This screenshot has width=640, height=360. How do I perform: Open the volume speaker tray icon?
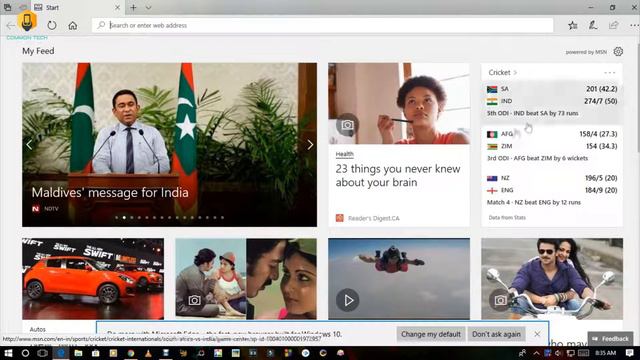point(558,353)
